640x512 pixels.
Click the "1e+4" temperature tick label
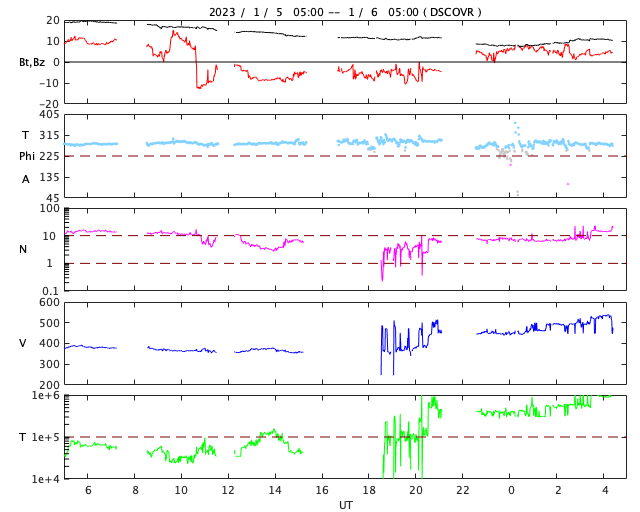(46, 479)
